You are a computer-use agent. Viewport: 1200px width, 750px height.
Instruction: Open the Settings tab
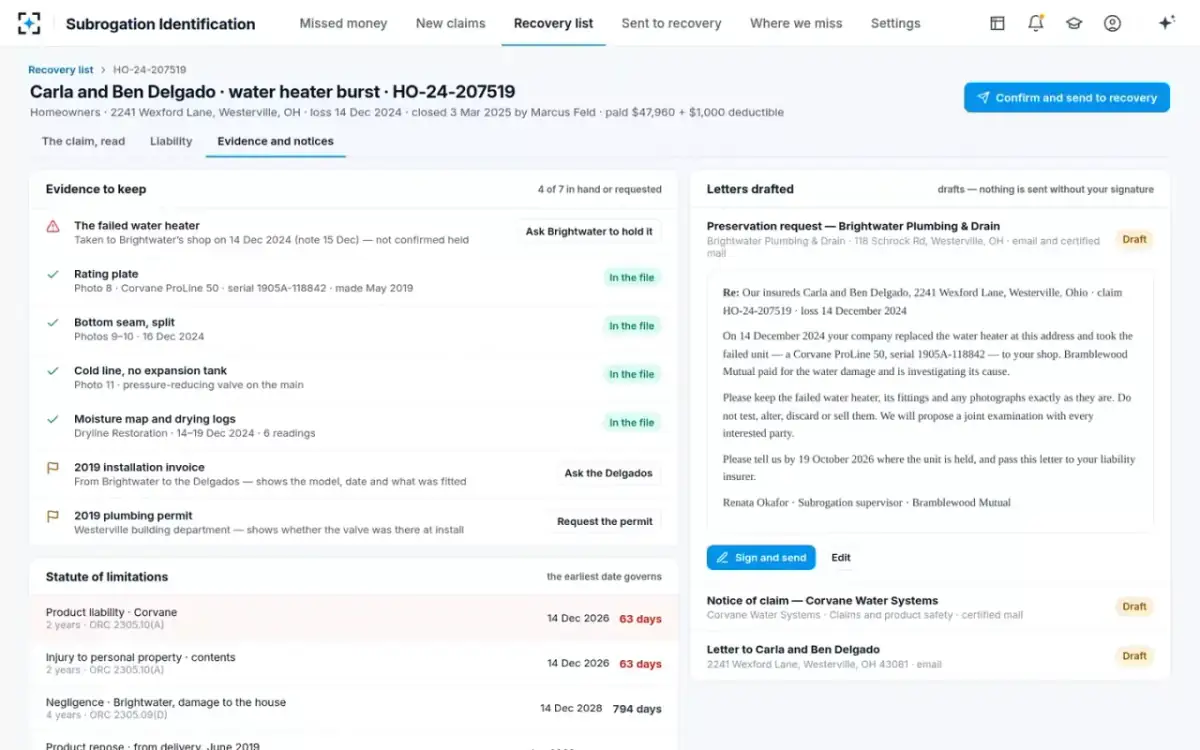[895, 23]
